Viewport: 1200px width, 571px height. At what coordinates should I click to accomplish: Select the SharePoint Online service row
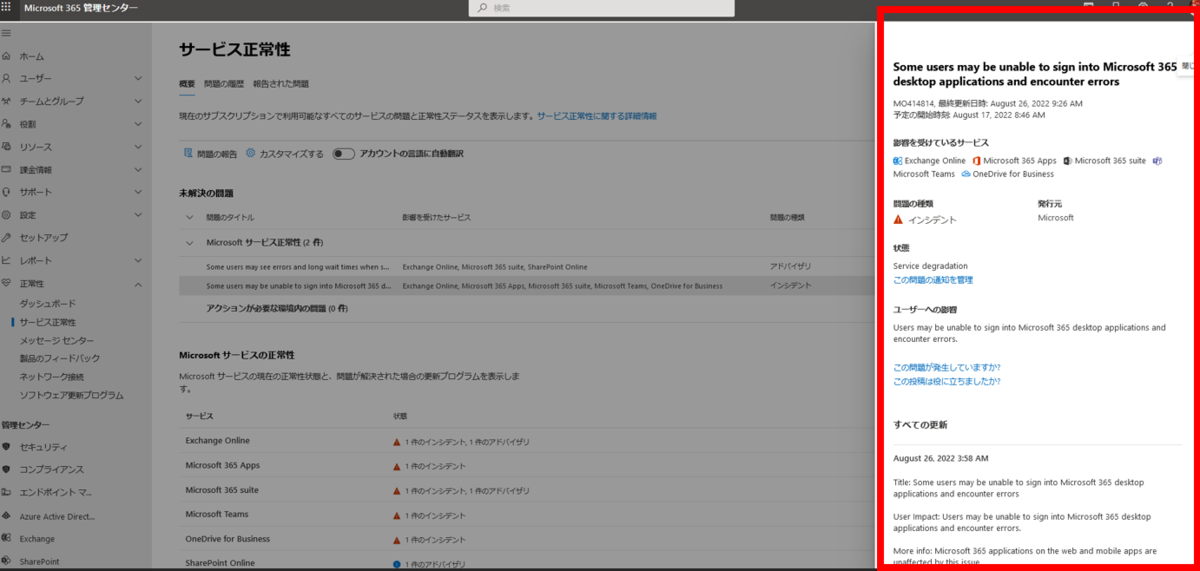(x=526, y=562)
